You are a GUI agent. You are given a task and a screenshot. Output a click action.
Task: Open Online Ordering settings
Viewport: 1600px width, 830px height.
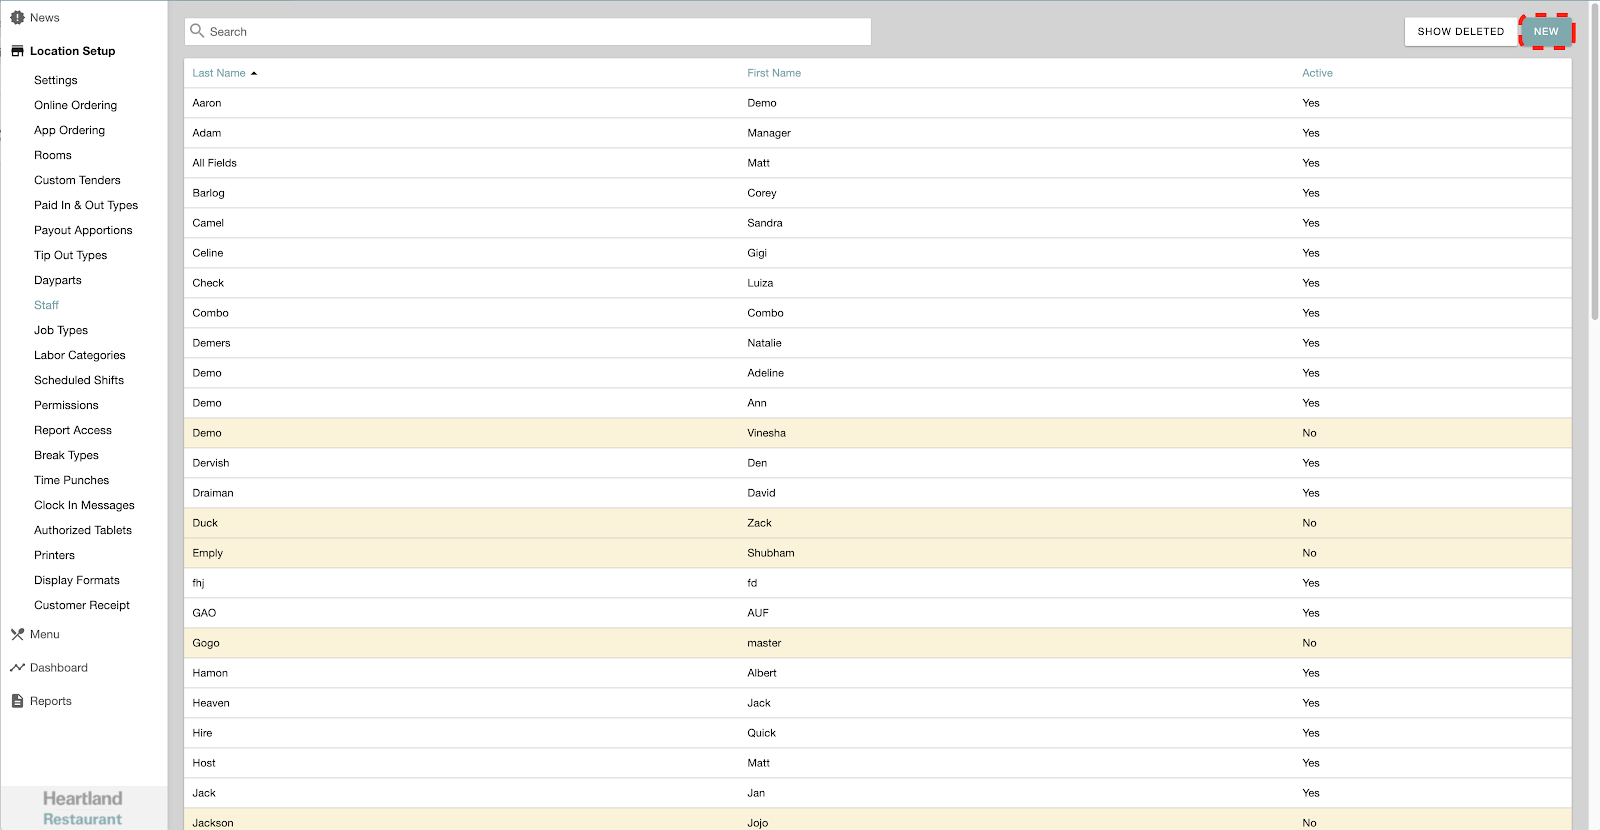coord(75,105)
